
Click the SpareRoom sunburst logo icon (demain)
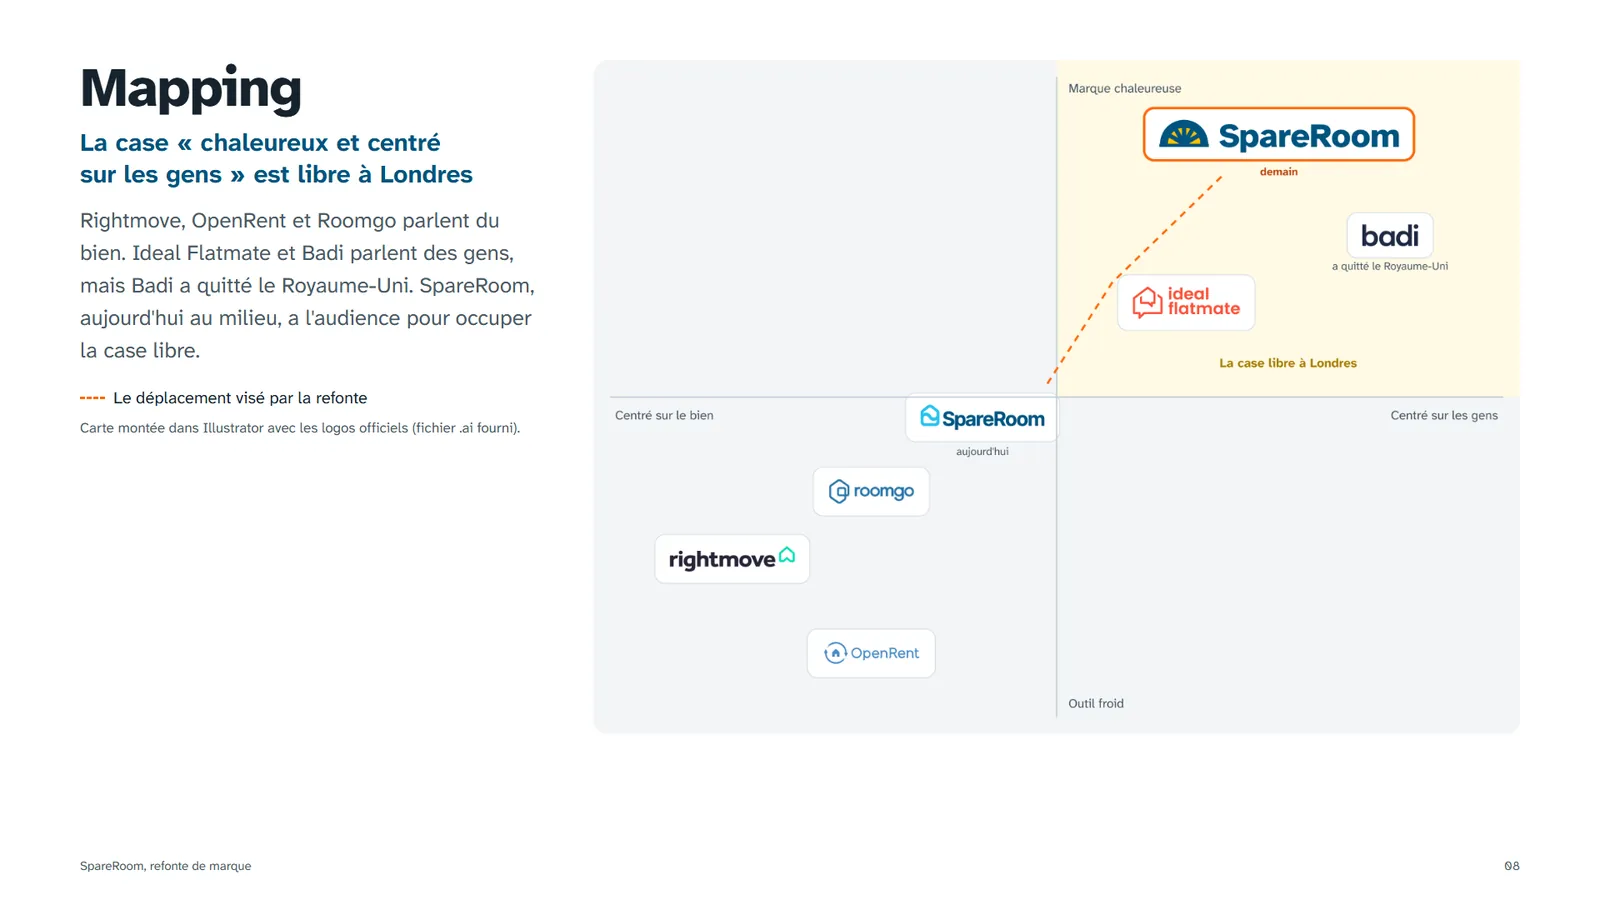(1184, 135)
